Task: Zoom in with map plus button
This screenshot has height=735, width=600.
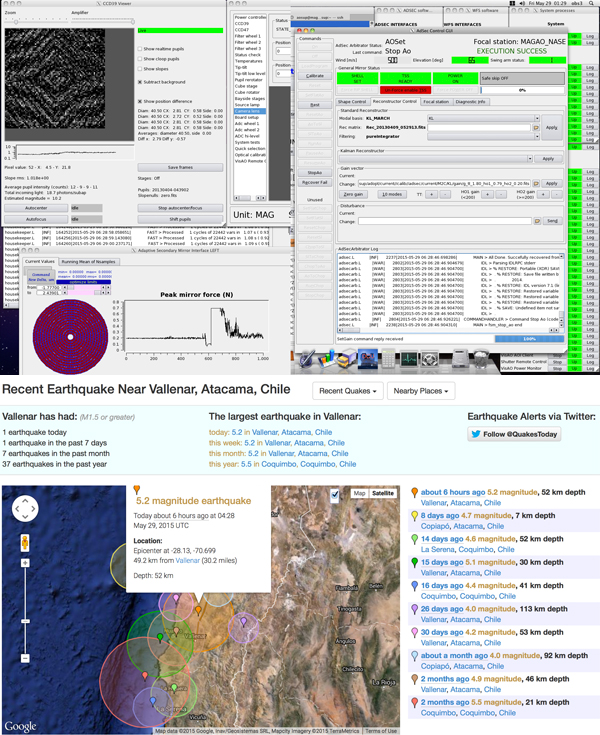Action: point(25,562)
